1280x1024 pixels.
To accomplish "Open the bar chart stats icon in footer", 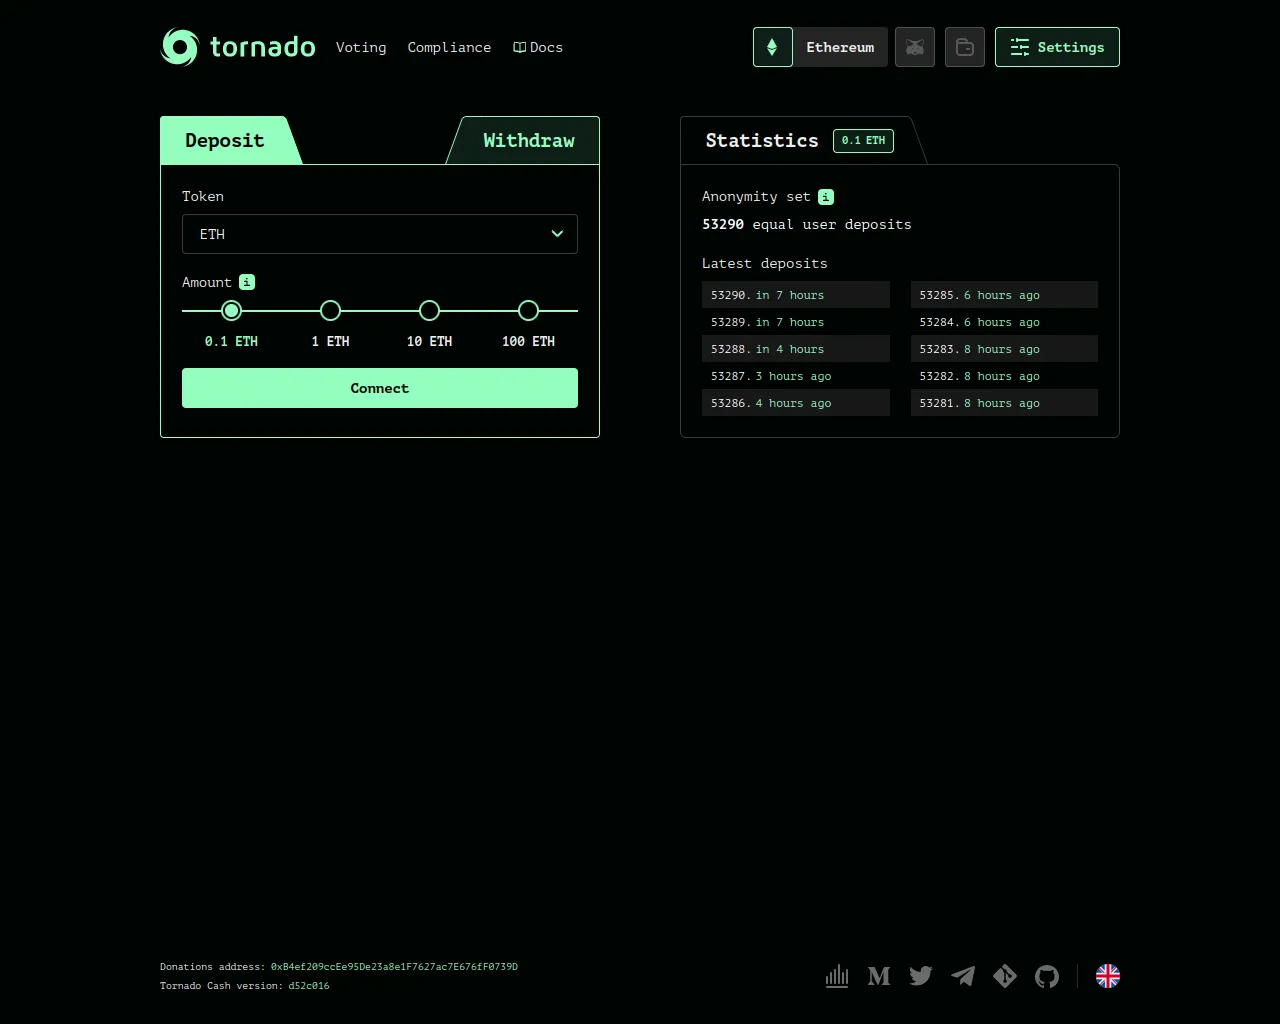I will [x=837, y=976].
